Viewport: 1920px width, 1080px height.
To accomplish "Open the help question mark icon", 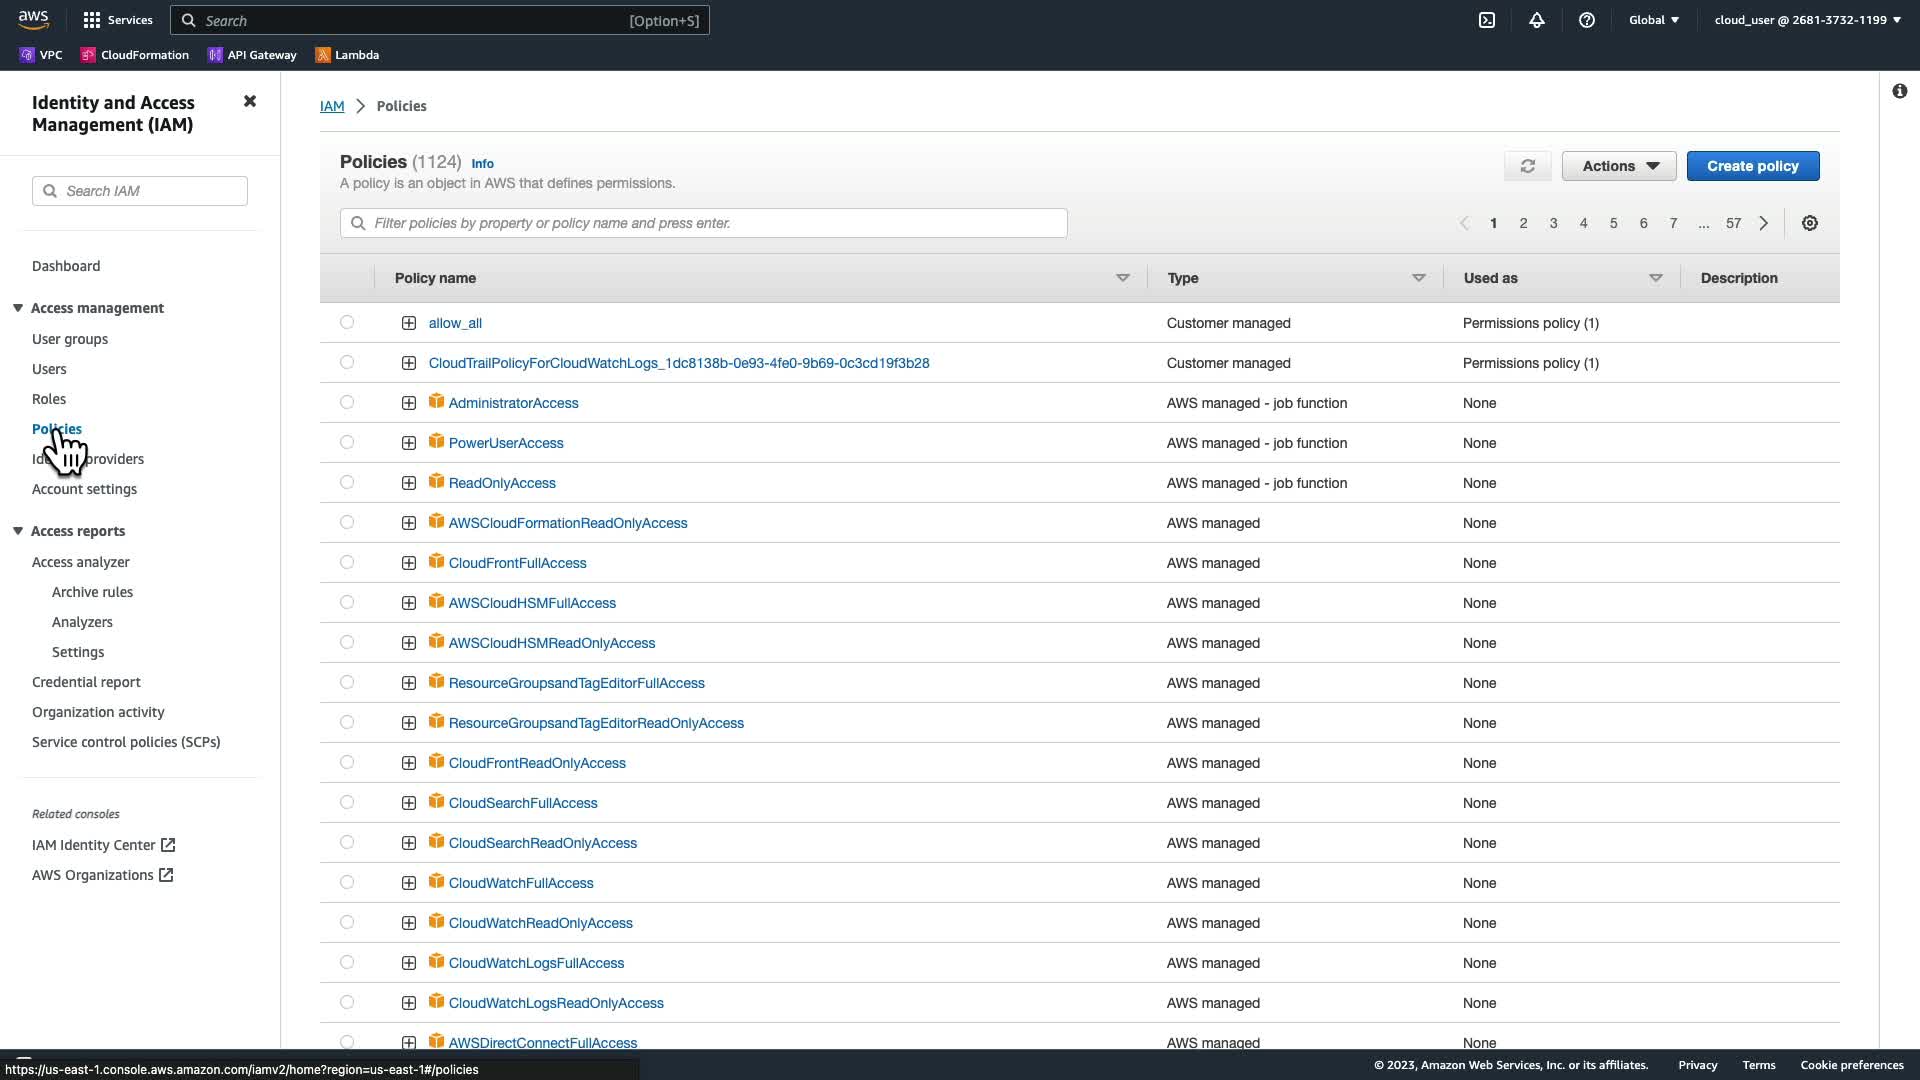I will coord(1587,20).
